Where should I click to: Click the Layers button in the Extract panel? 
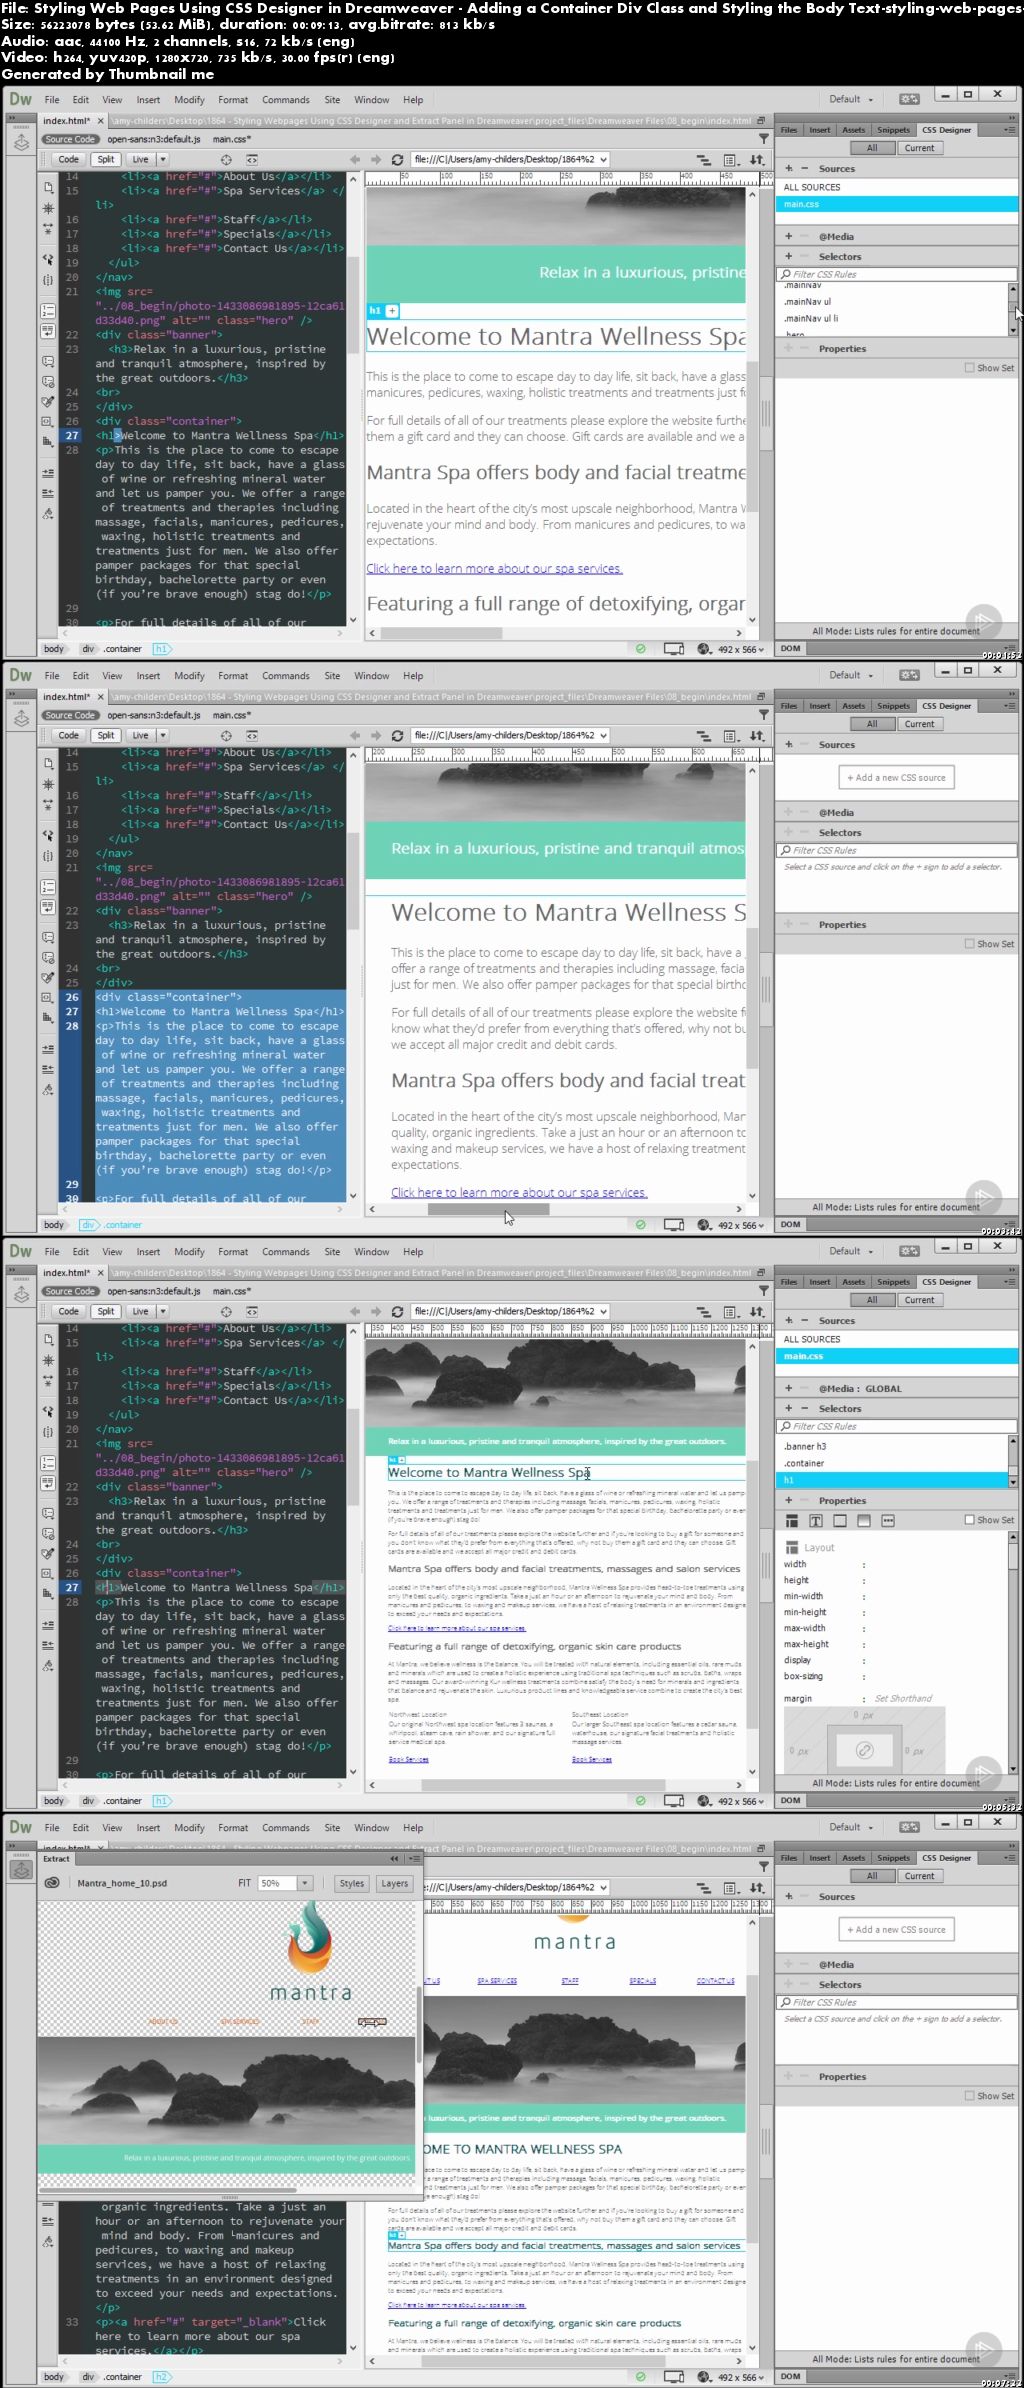pyautogui.click(x=394, y=1883)
